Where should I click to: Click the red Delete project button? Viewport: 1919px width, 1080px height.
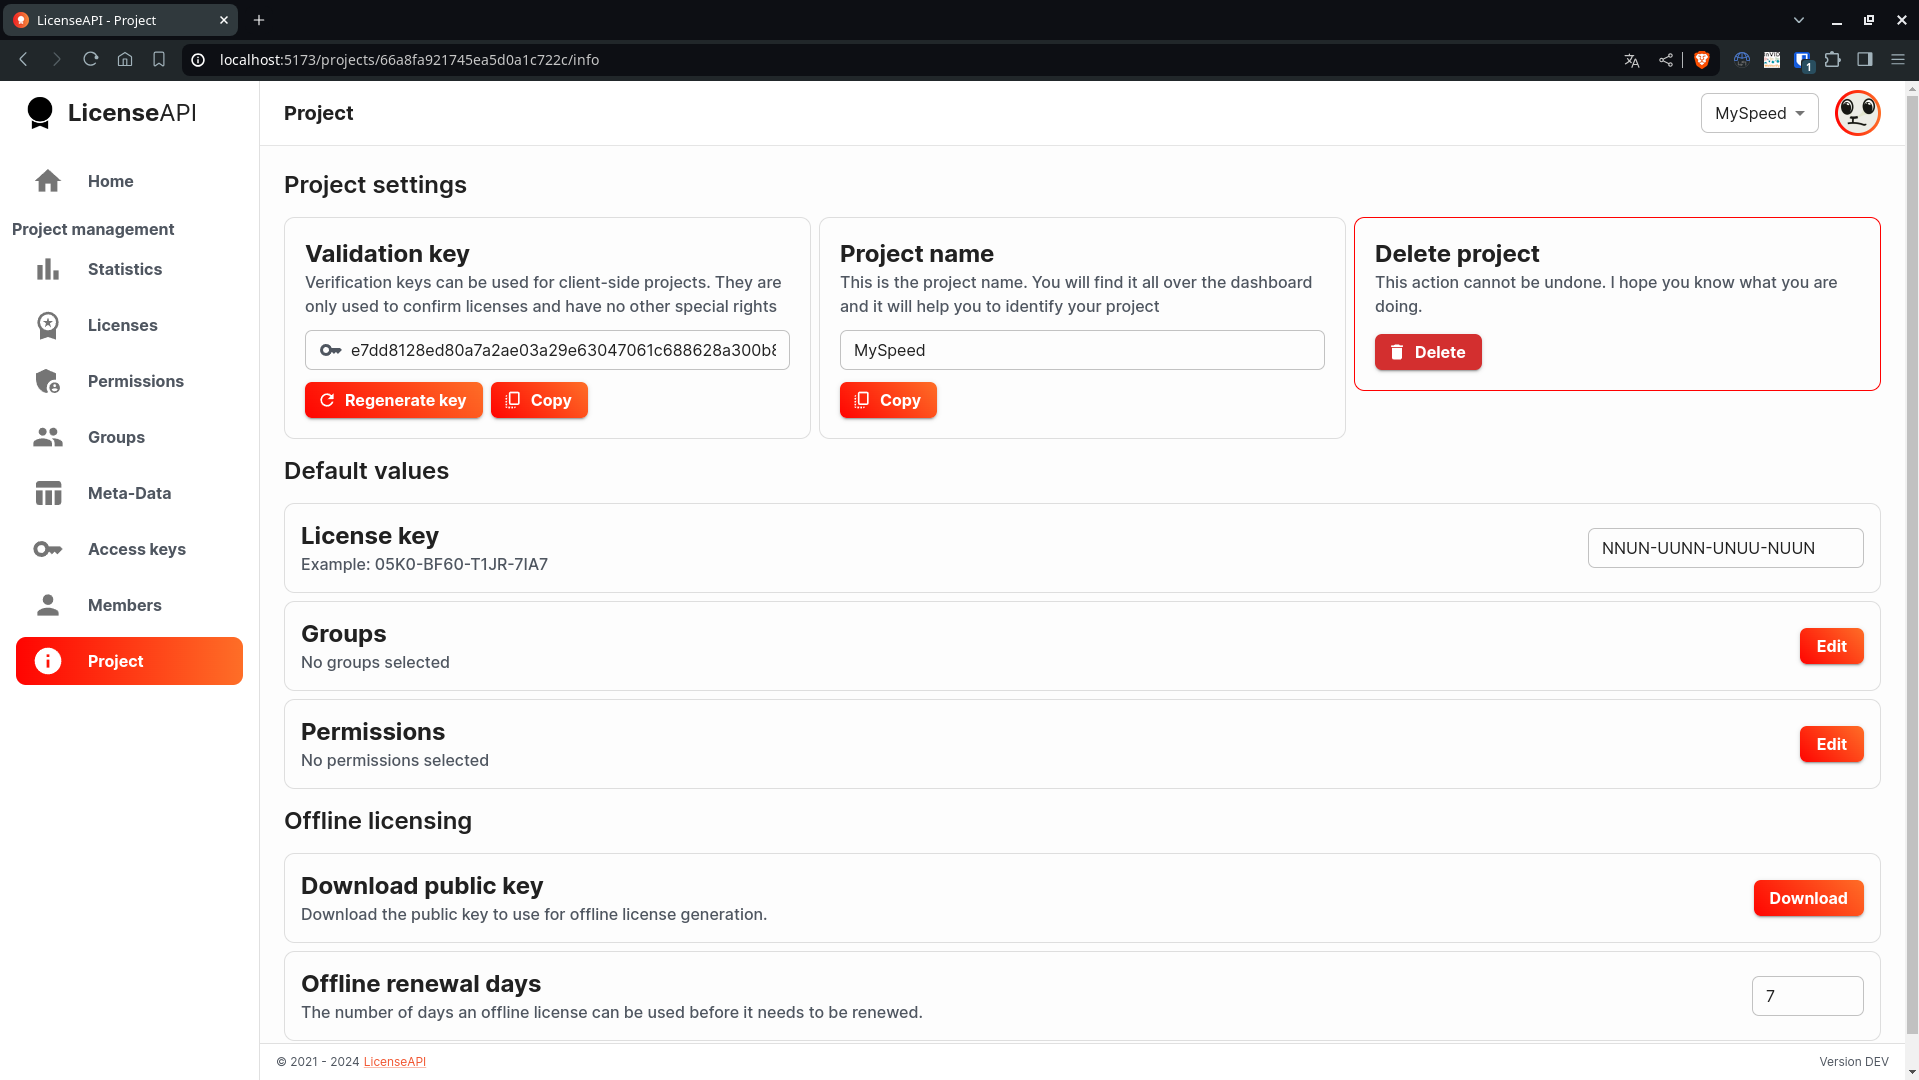(x=1428, y=352)
